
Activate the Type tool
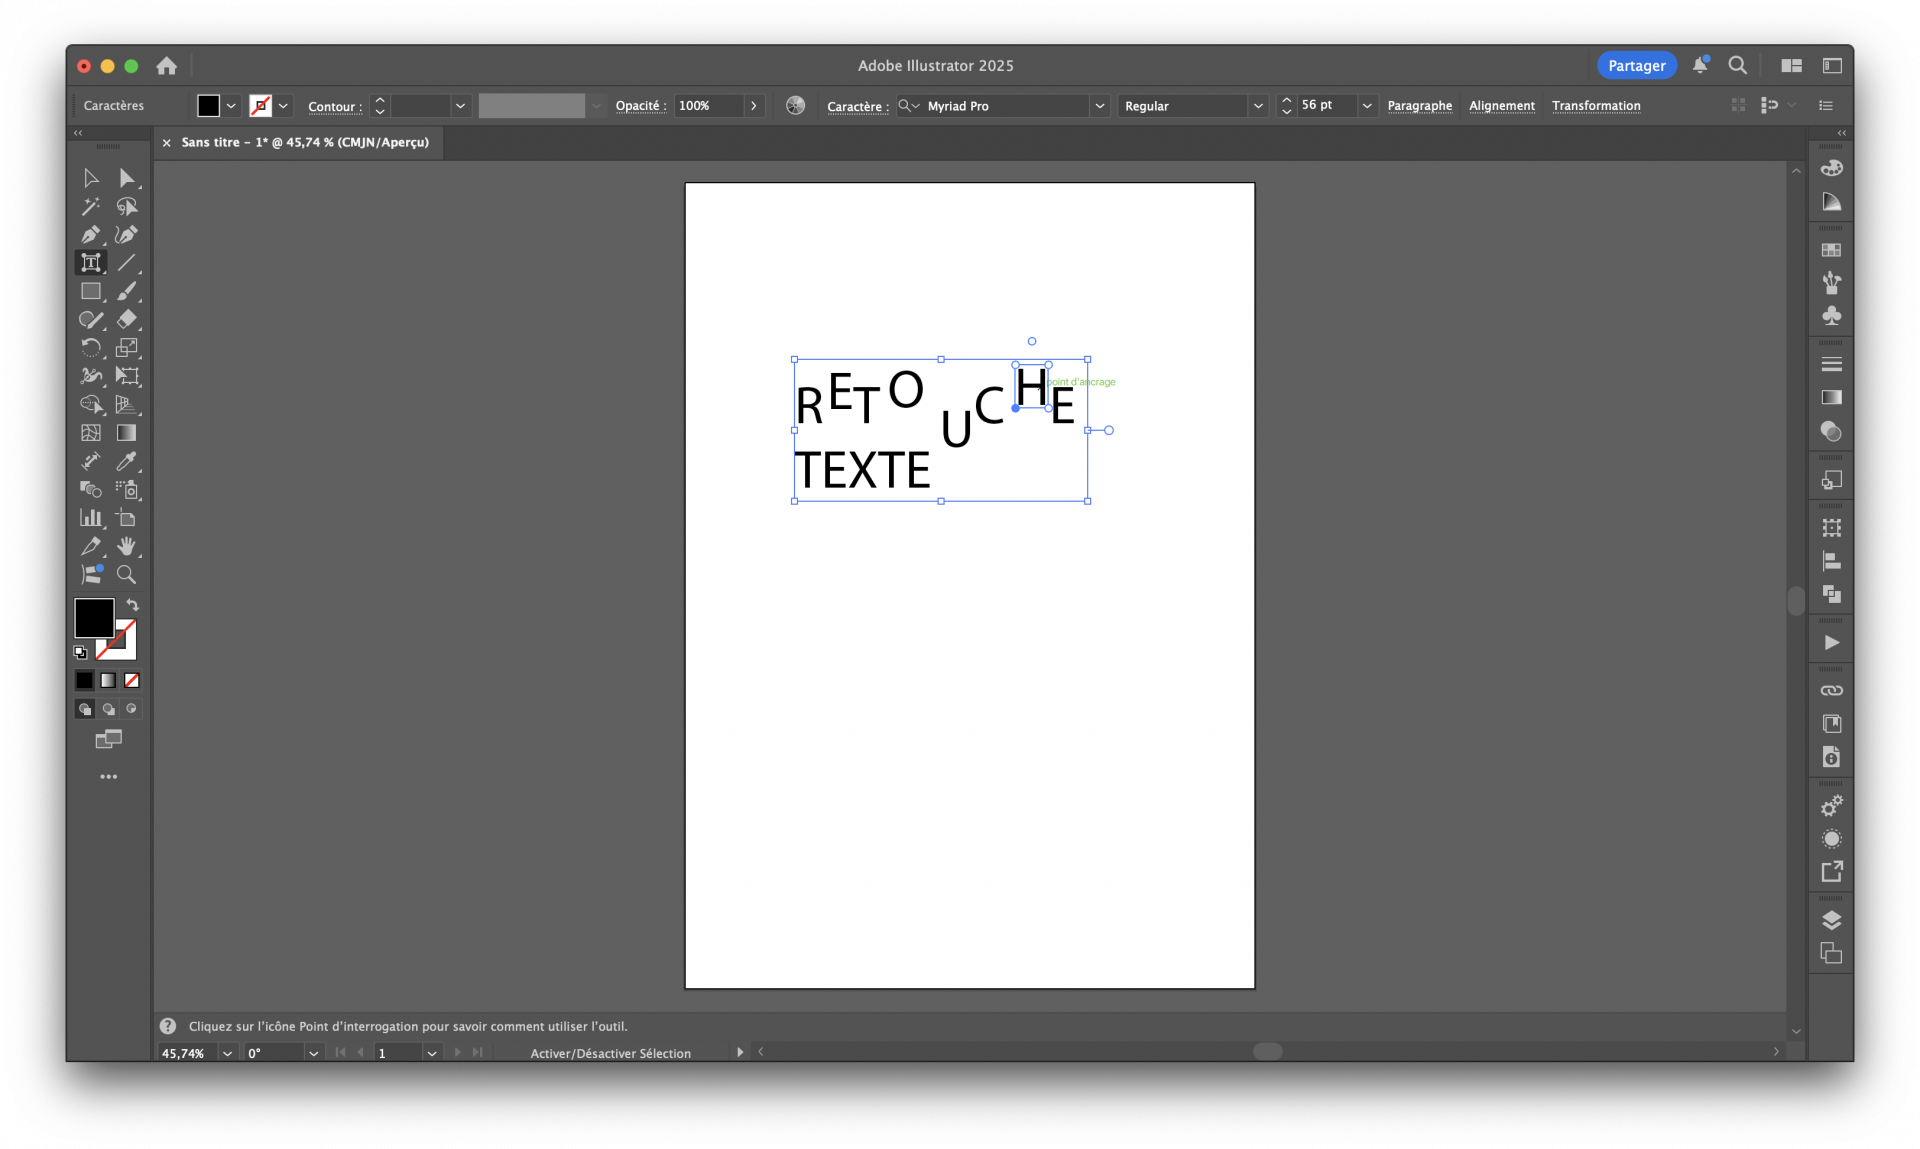pos(91,263)
